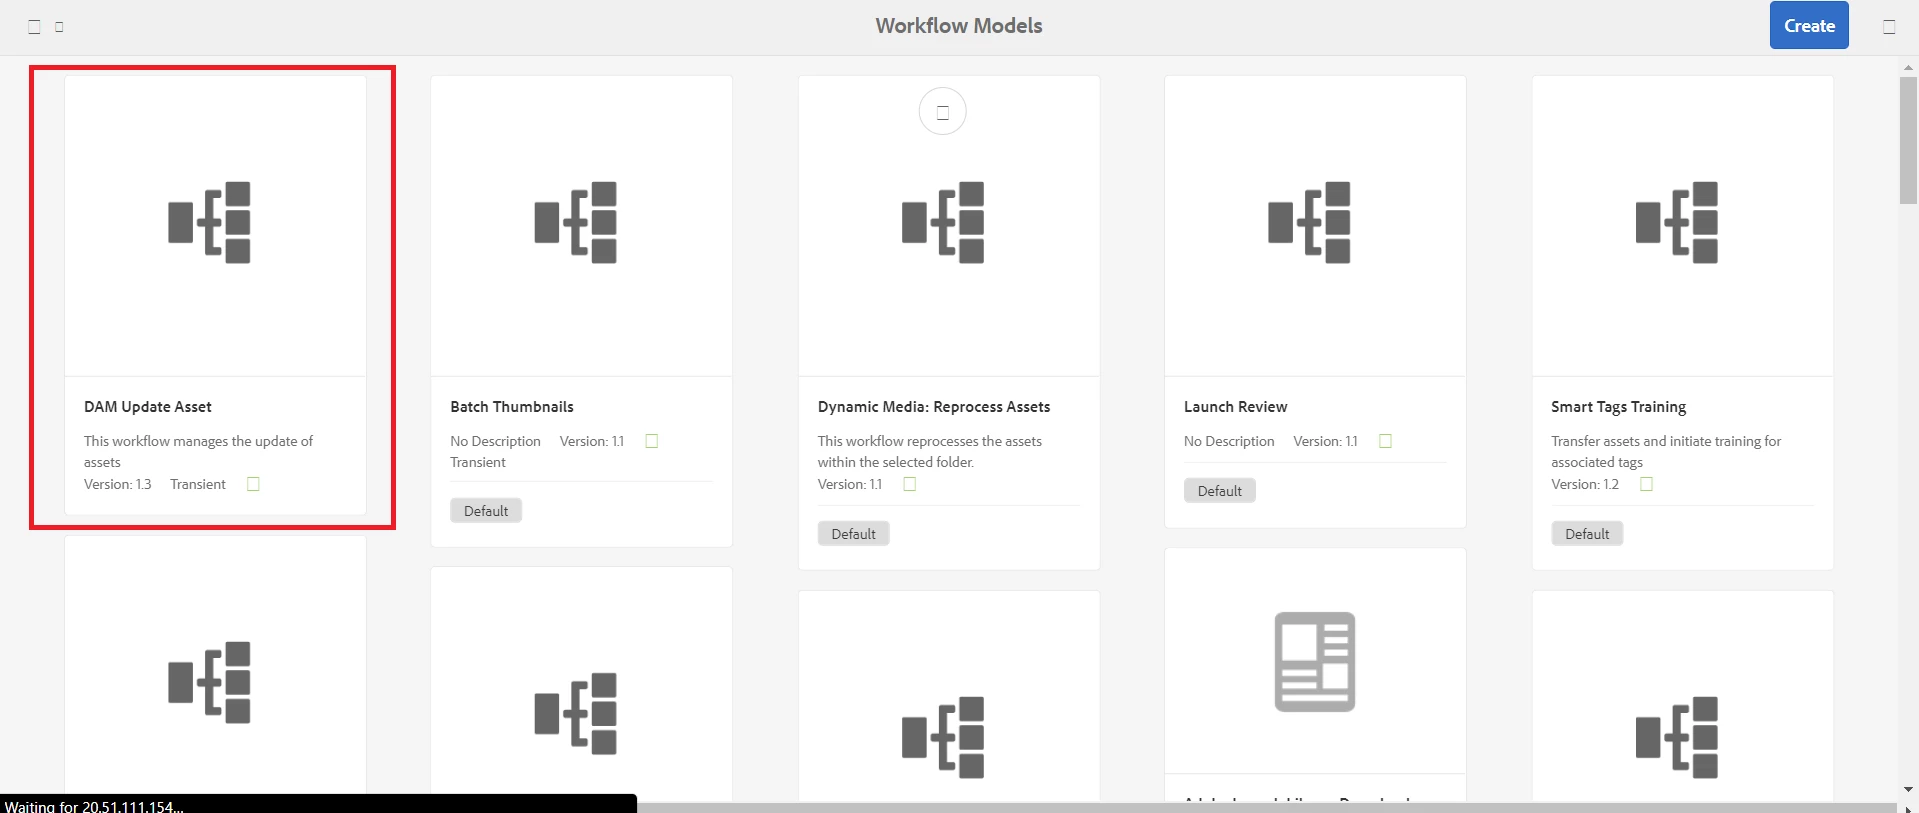Click the green icon beside DAM Update Asset Transient

pos(254,484)
